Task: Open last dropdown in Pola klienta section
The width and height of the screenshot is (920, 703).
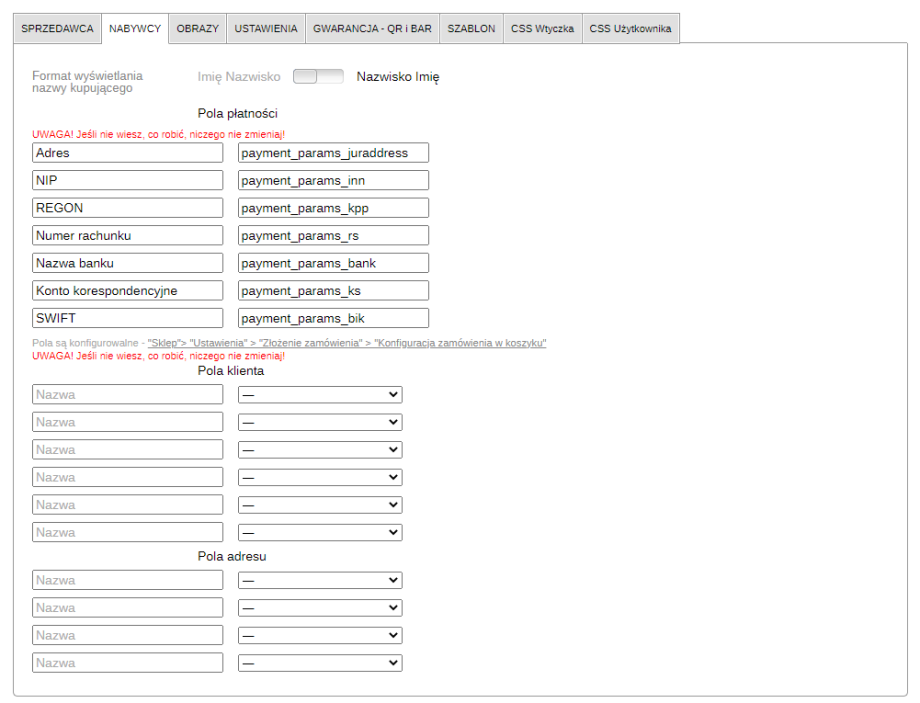Action: (x=320, y=533)
